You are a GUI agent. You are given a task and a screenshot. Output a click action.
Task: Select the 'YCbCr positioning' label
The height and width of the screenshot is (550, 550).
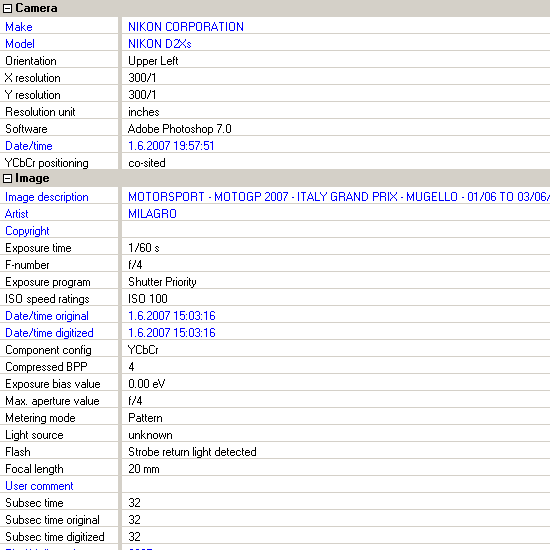[46, 163]
